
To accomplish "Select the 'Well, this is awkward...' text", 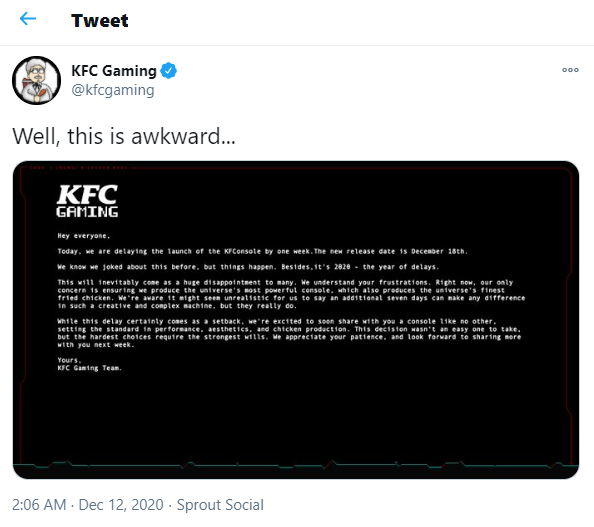I will 124,136.
